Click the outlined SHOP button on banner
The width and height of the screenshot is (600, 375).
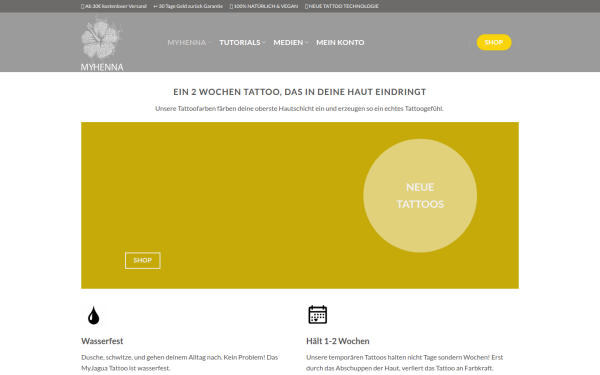tap(143, 261)
